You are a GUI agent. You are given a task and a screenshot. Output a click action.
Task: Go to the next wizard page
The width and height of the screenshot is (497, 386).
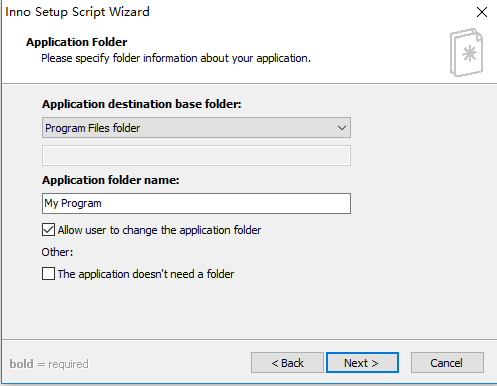[362, 363]
